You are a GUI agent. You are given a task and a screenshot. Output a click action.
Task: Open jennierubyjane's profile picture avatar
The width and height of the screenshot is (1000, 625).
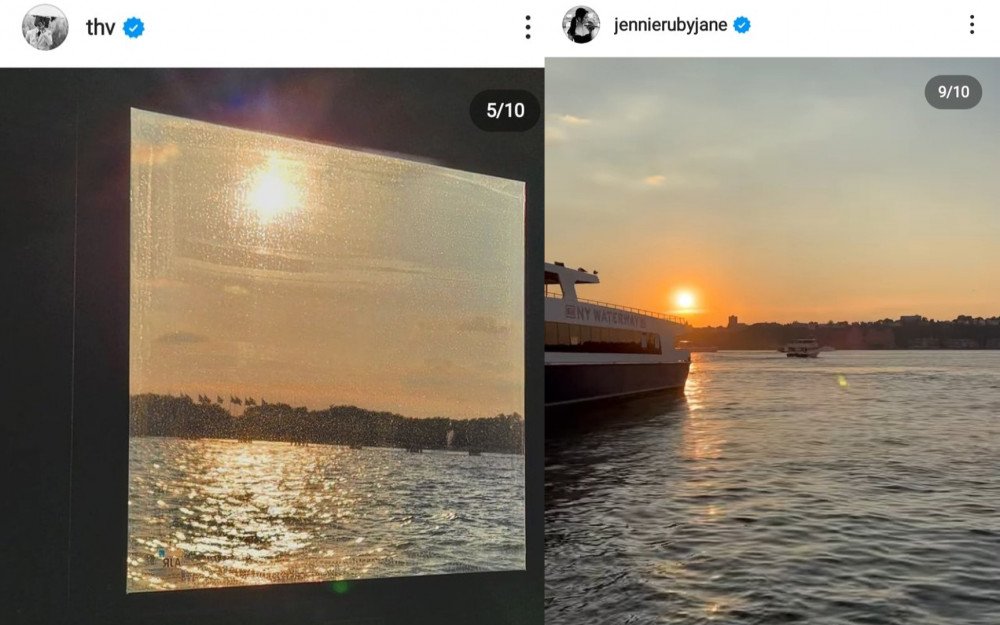point(581,25)
